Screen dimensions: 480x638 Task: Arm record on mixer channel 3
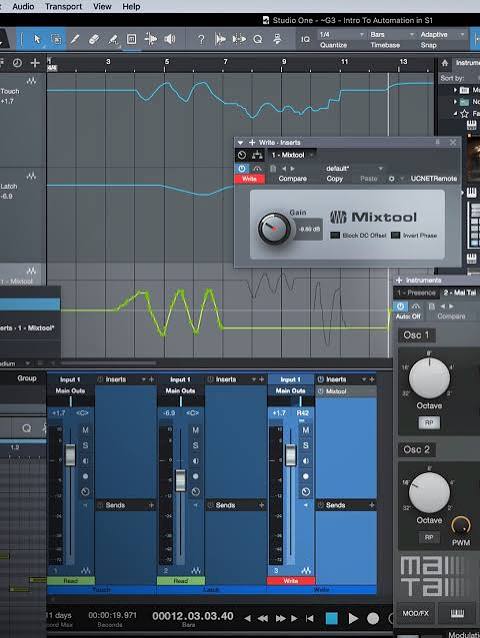tap(306, 476)
